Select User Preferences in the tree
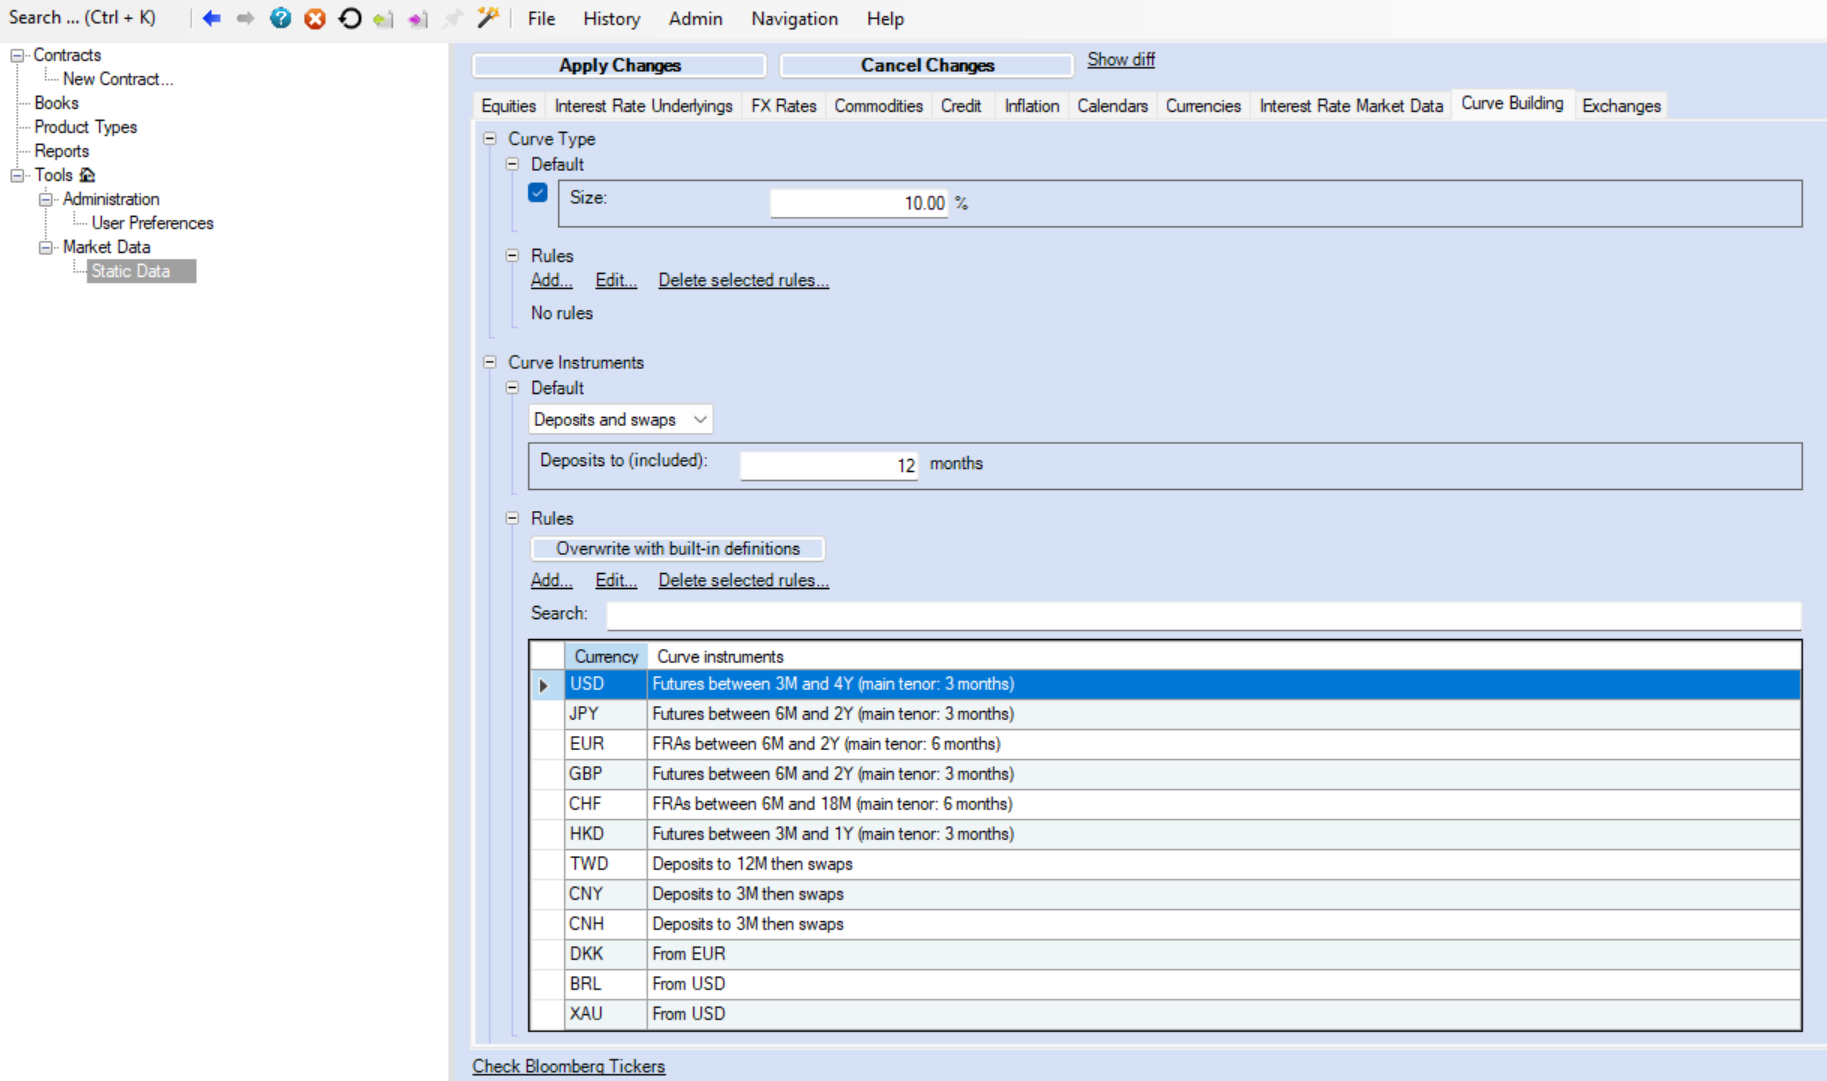The height and width of the screenshot is (1081, 1827). coord(152,223)
